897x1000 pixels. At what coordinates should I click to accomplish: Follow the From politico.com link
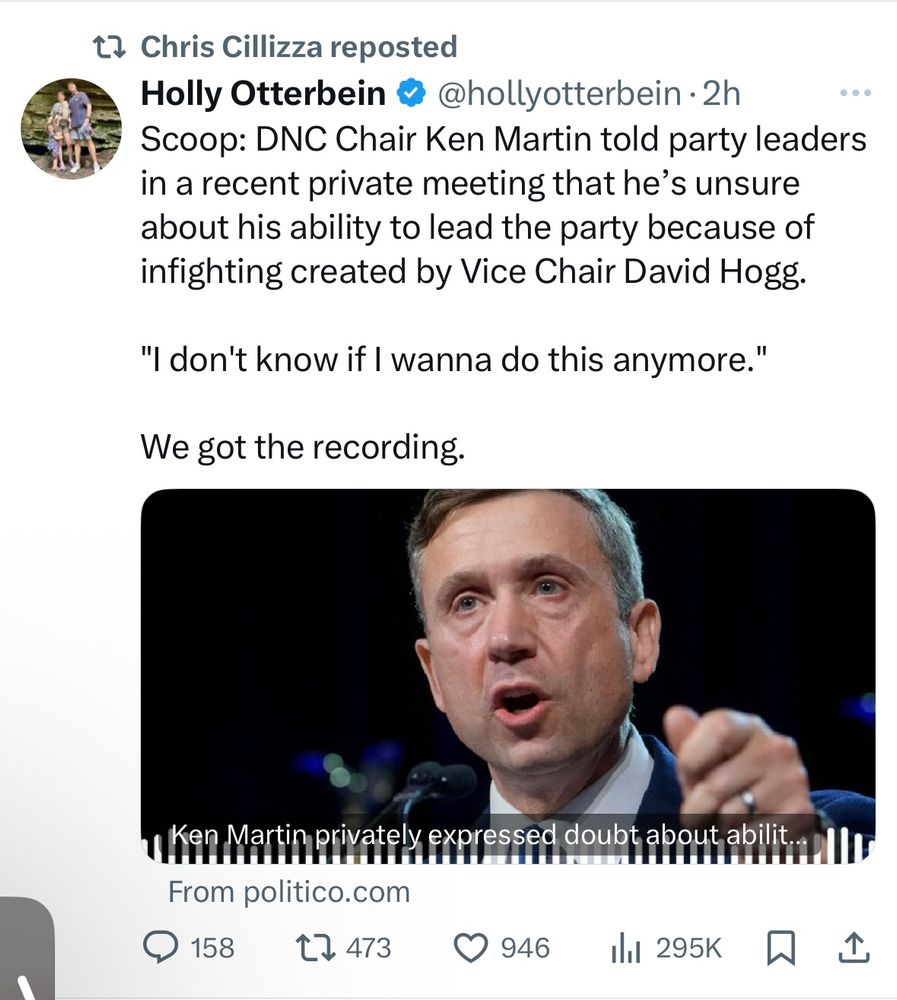(289, 892)
